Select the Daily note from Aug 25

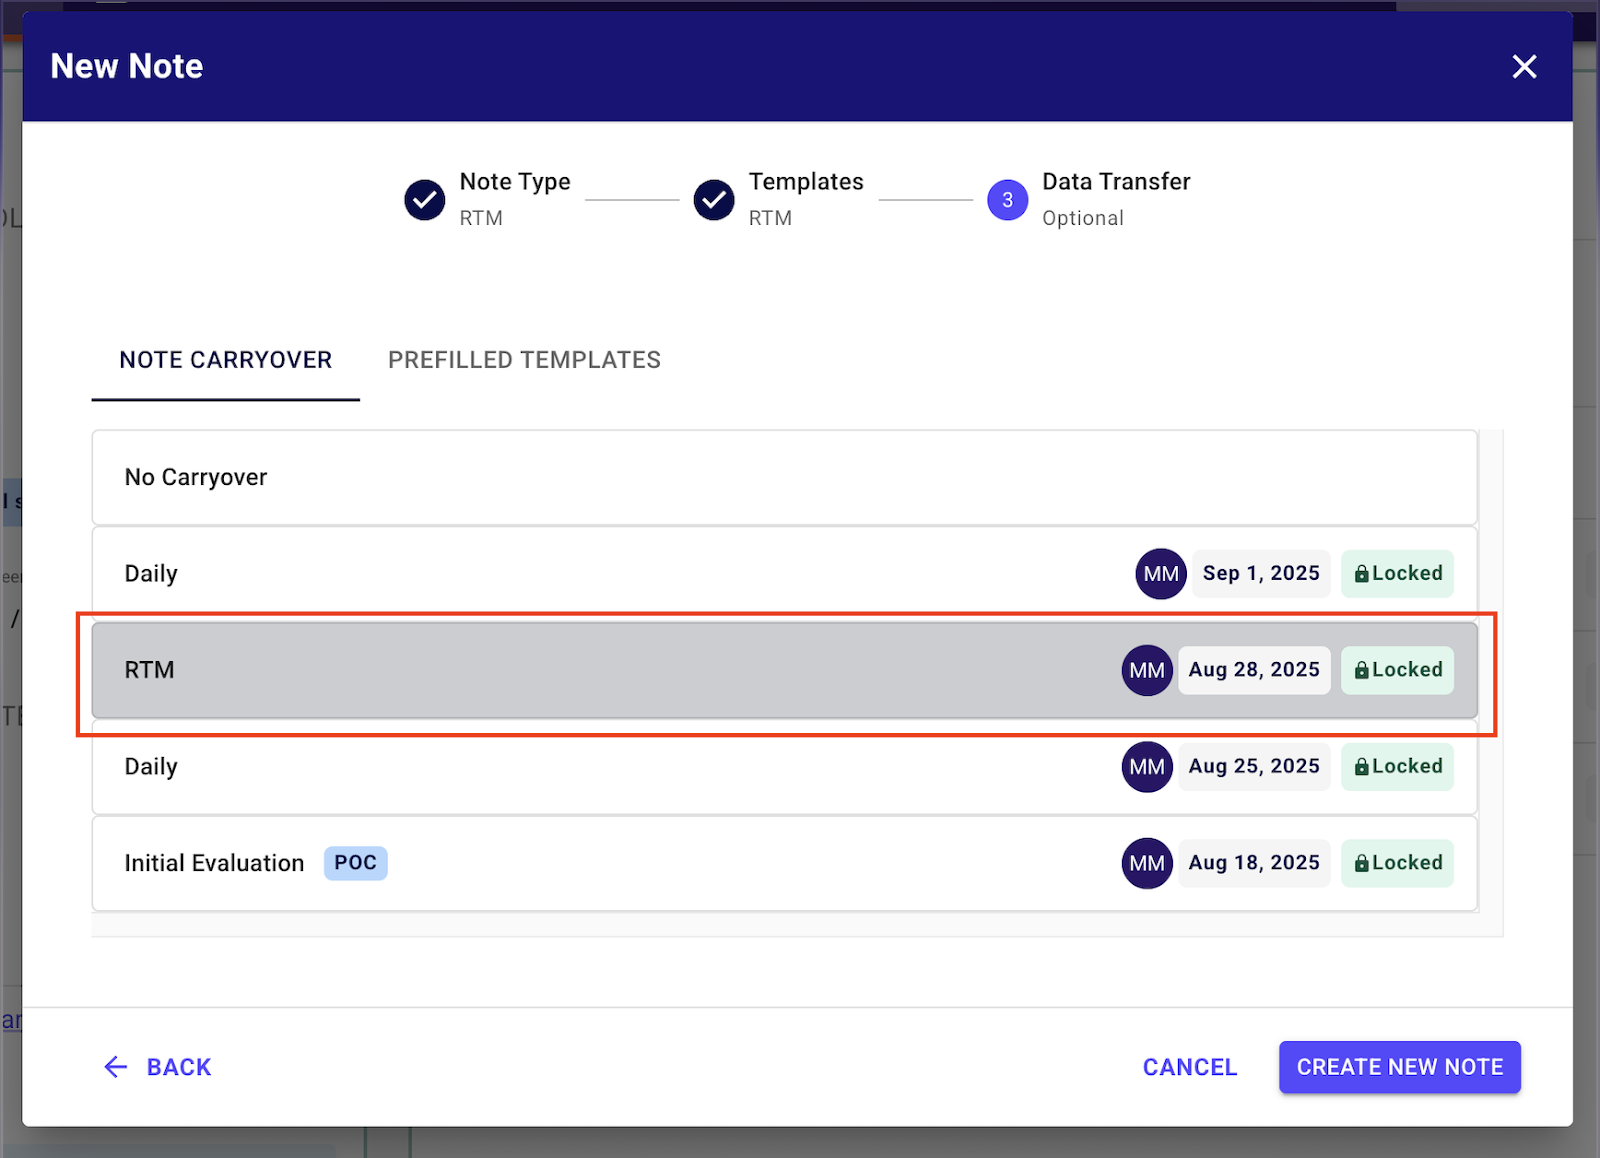[x=600, y=767]
